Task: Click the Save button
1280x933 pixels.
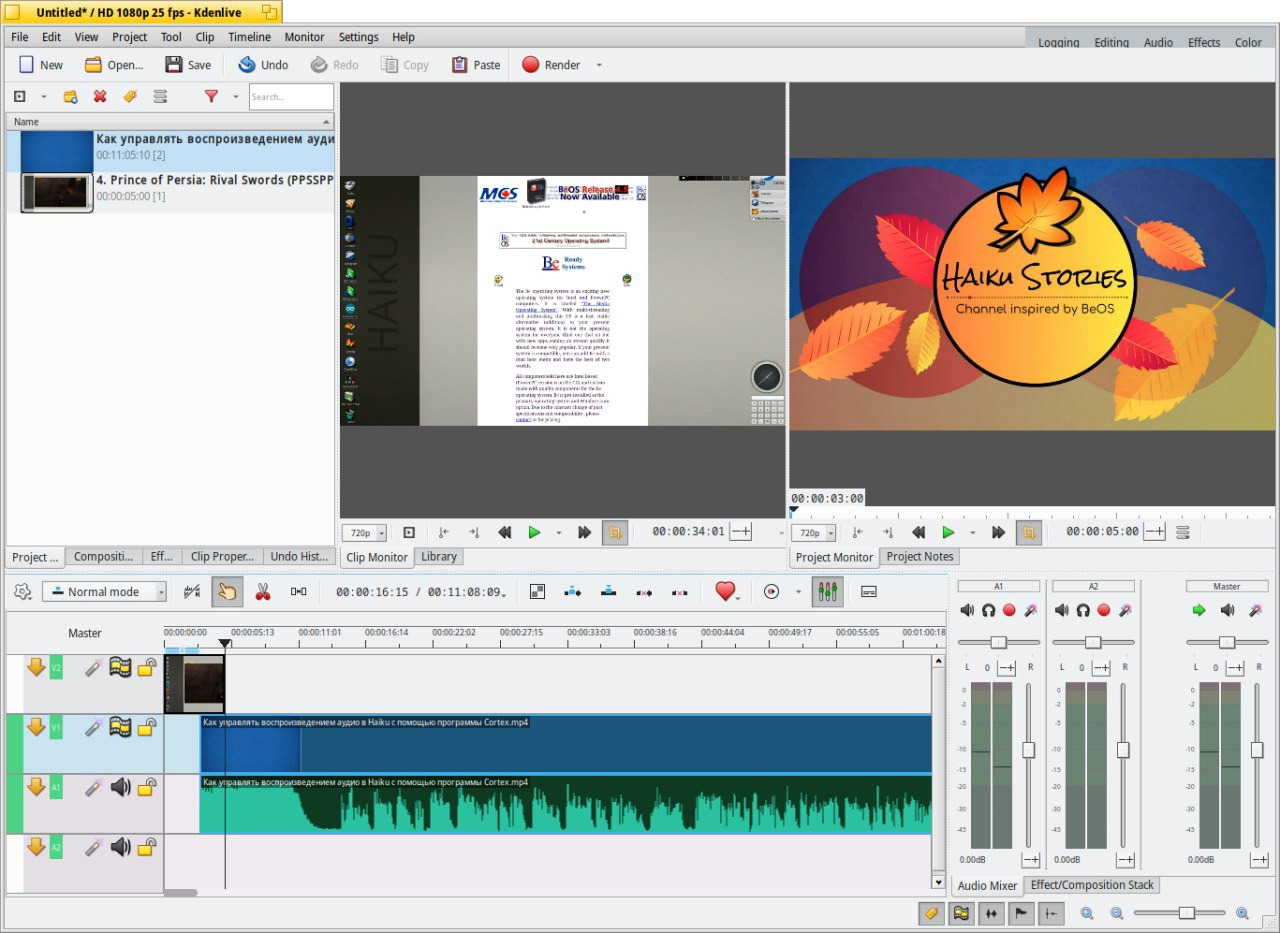Action: tap(188, 65)
